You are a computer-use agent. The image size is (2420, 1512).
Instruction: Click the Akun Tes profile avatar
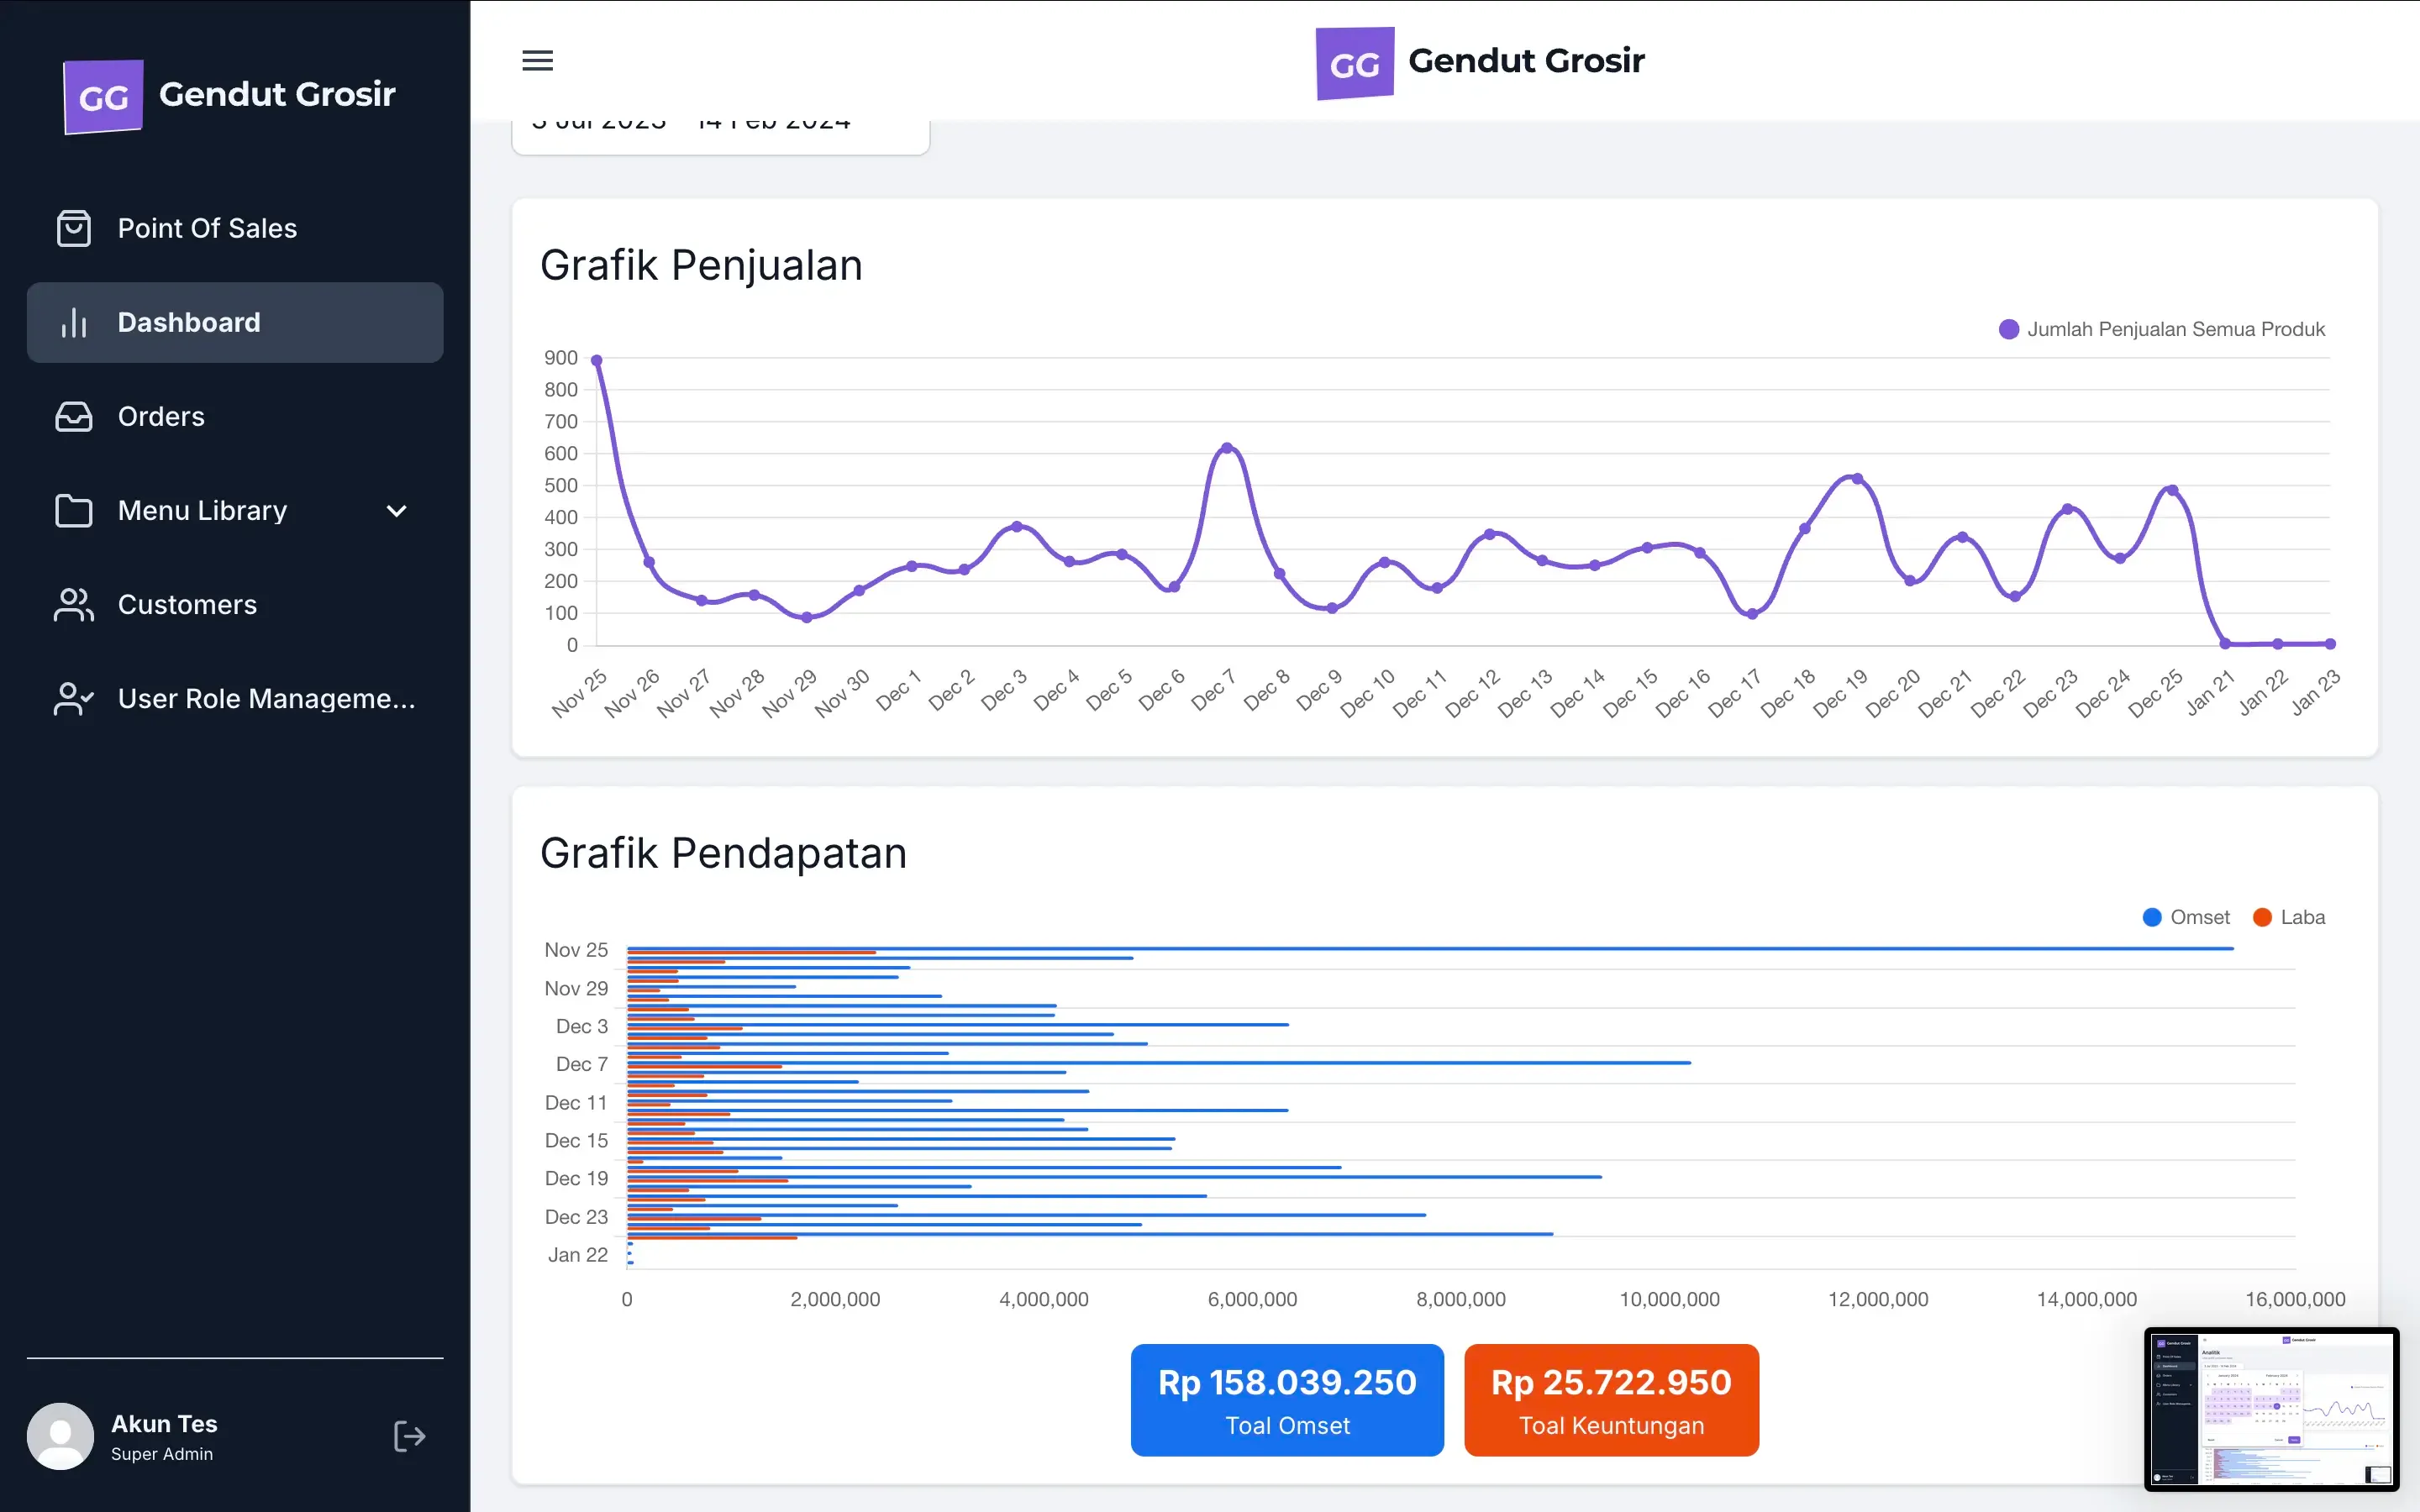tap(60, 1436)
